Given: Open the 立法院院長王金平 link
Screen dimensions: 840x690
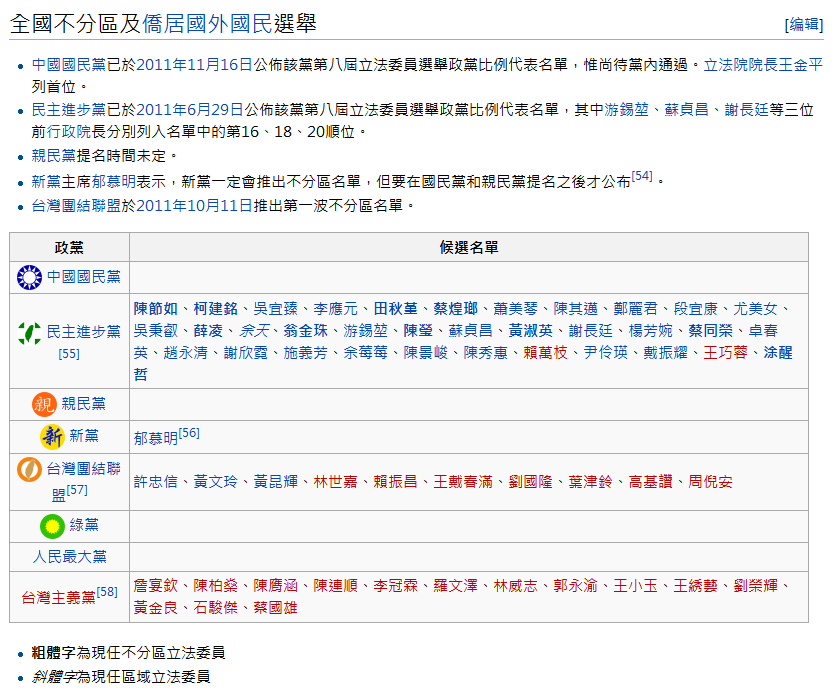Looking at the screenshot, I should tap(763, 65).
